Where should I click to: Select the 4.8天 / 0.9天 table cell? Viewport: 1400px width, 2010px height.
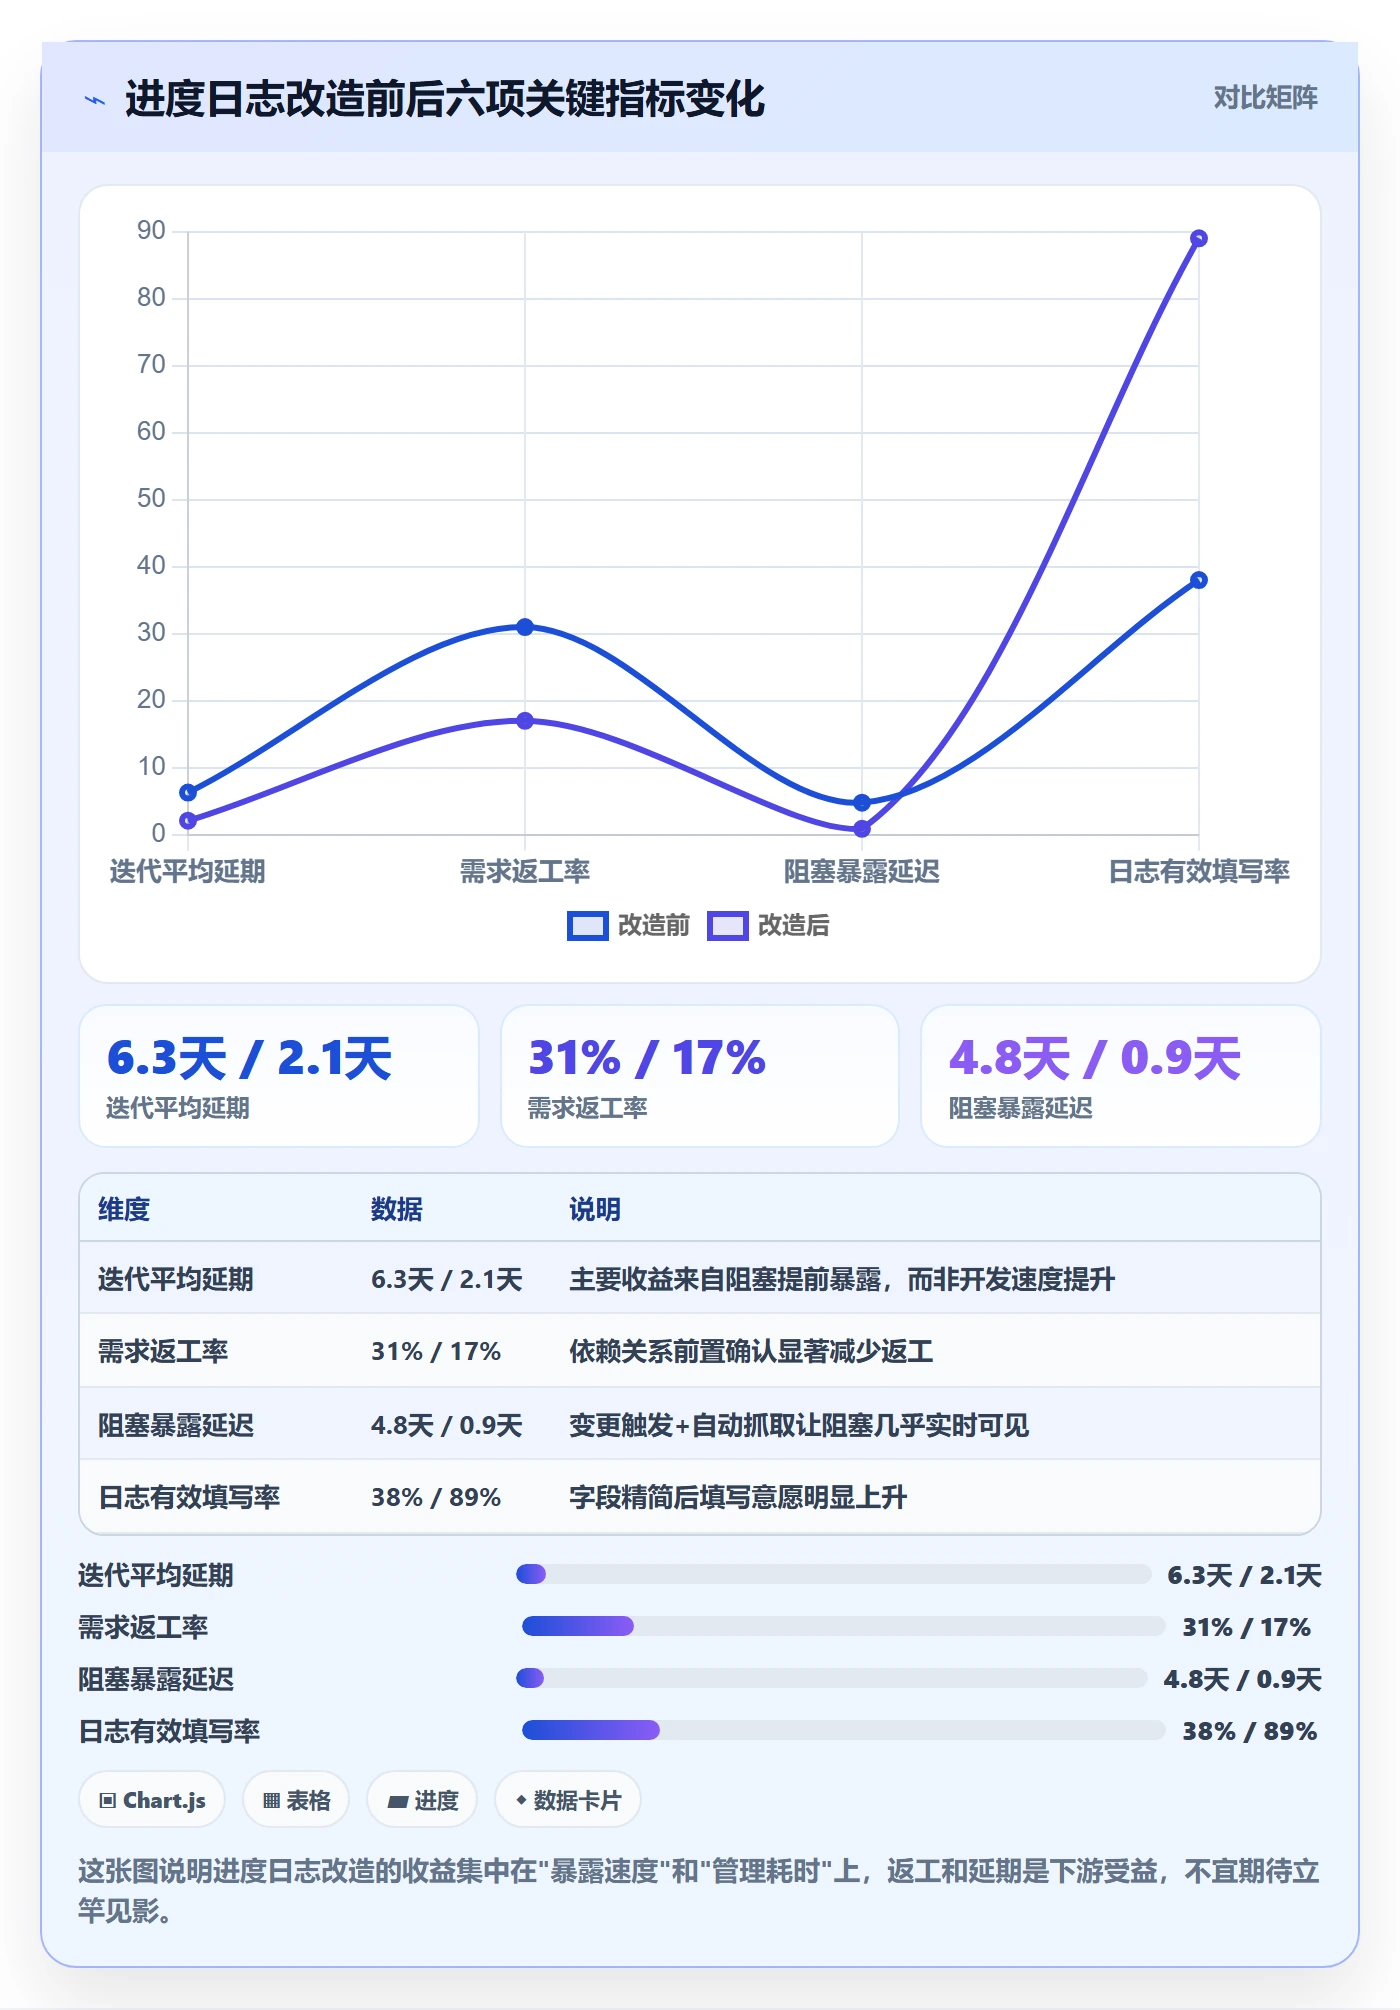pyautogui.click(x=447, y=1425)
